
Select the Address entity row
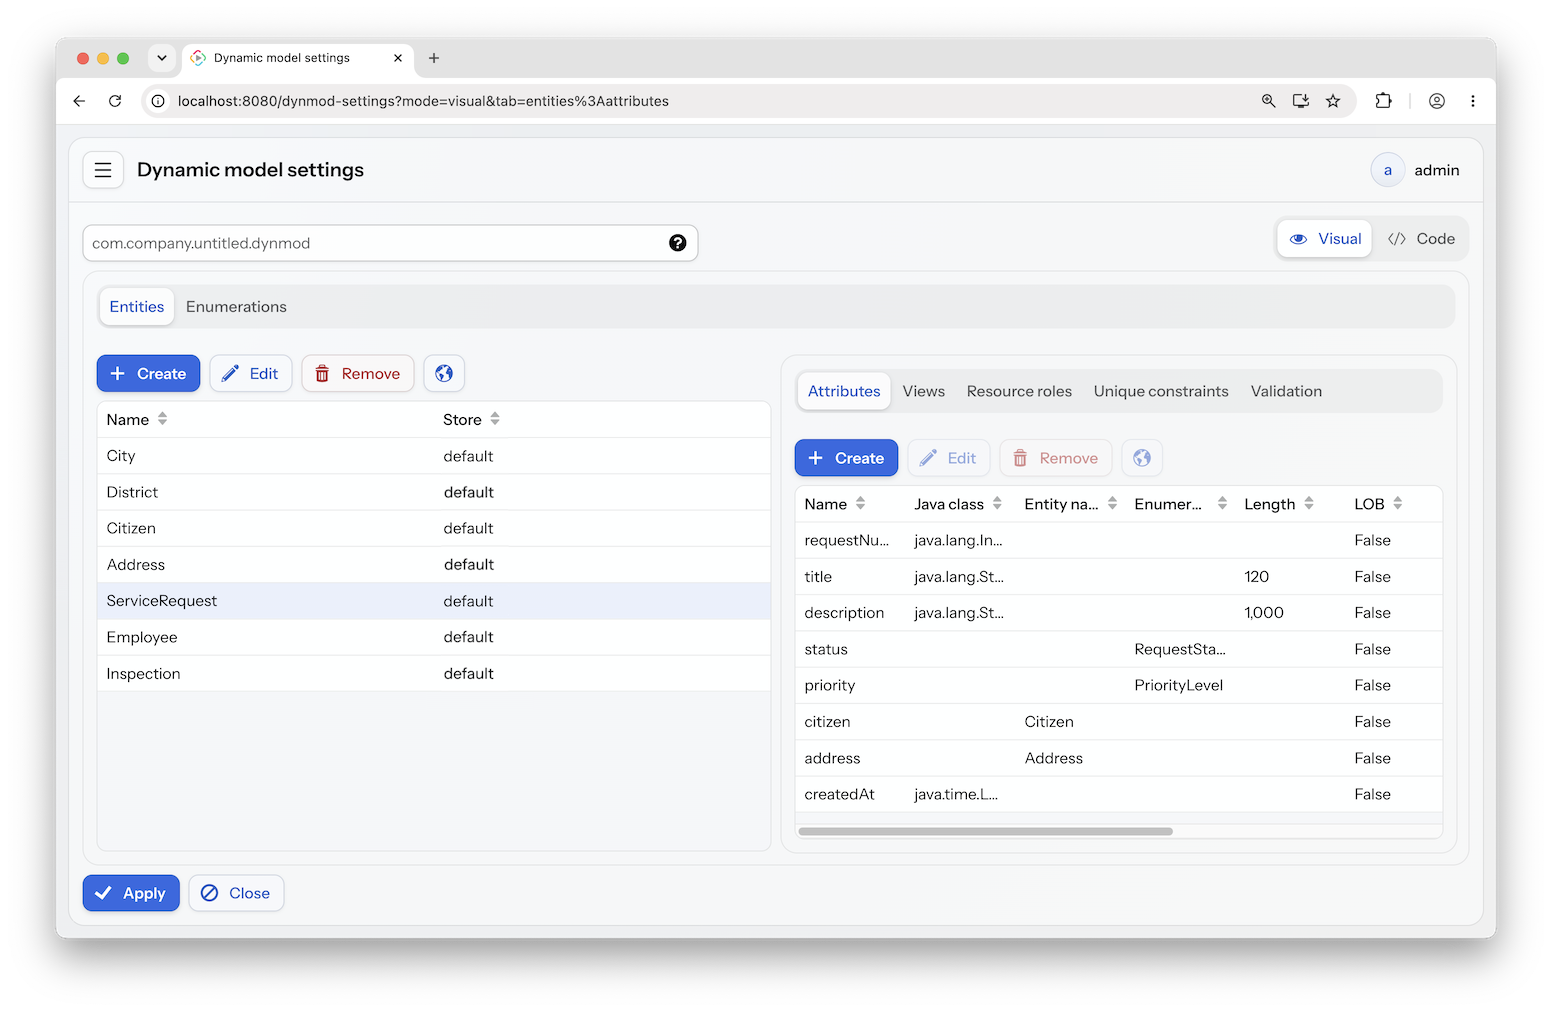click(434, 565)
